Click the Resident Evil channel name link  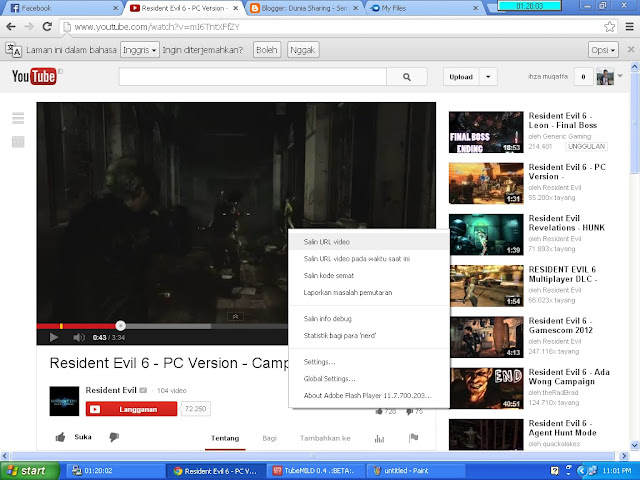click(111, 390)
